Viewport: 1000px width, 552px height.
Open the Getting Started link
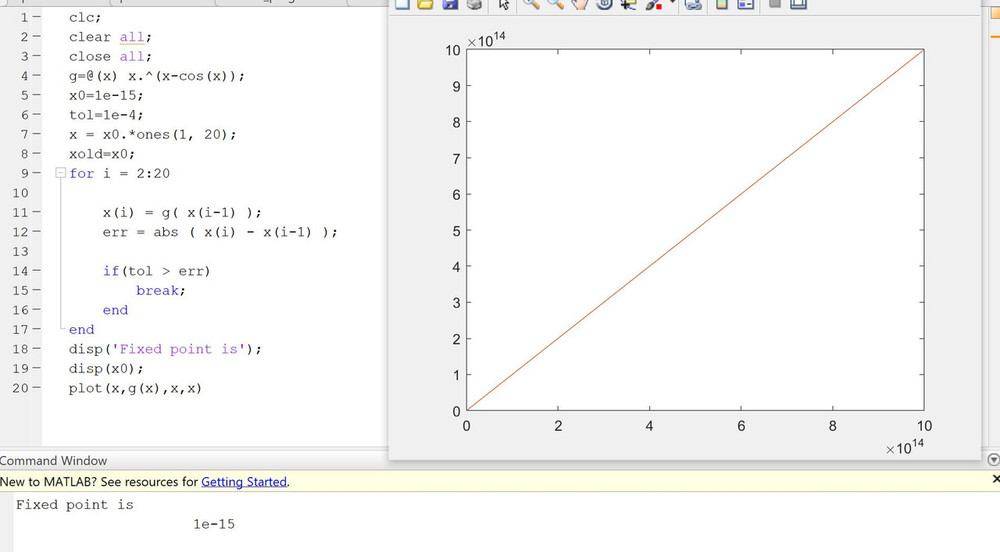[244, 482]
